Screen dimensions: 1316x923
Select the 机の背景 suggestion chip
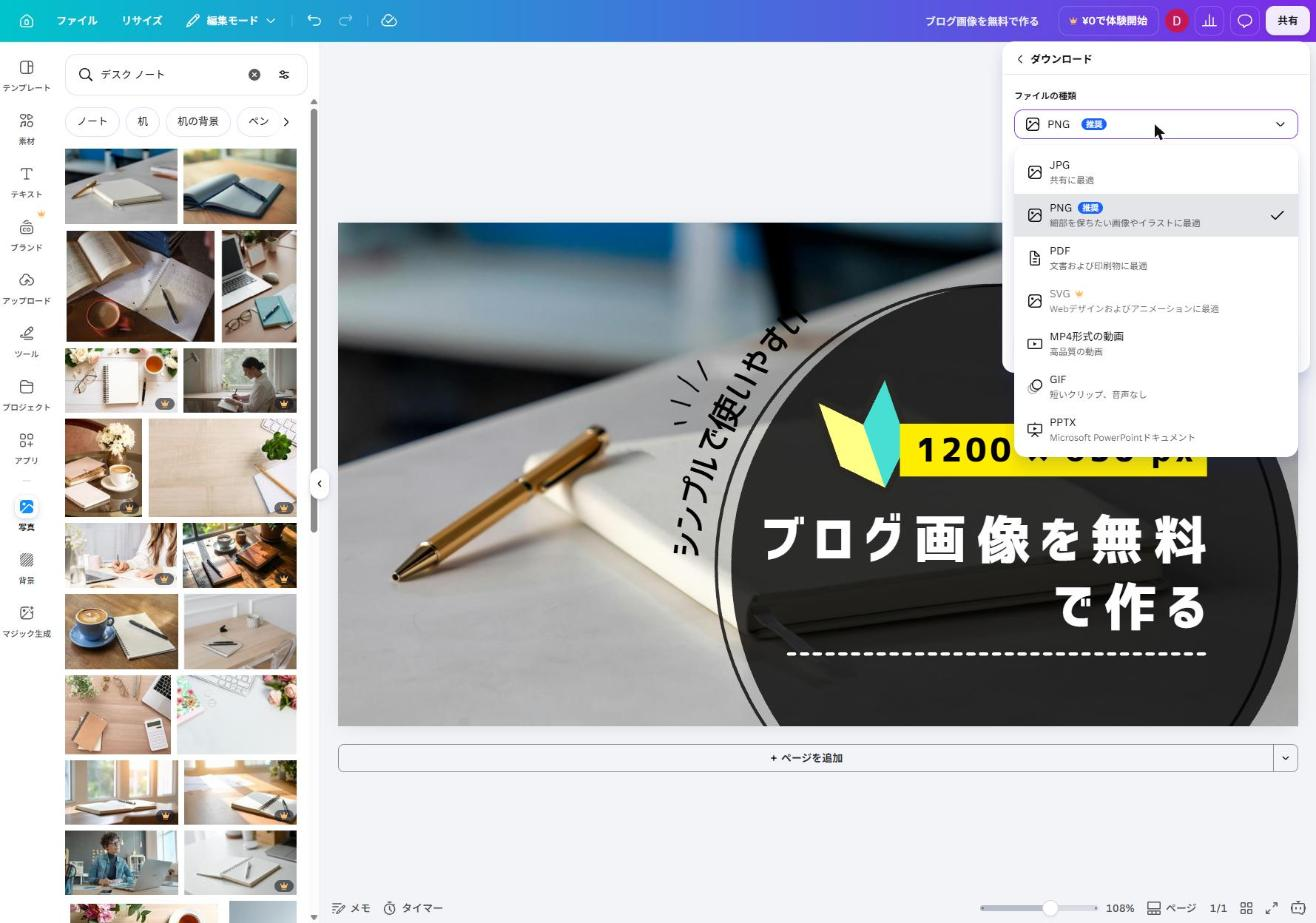pyautogui.click(x=198, y=121)
